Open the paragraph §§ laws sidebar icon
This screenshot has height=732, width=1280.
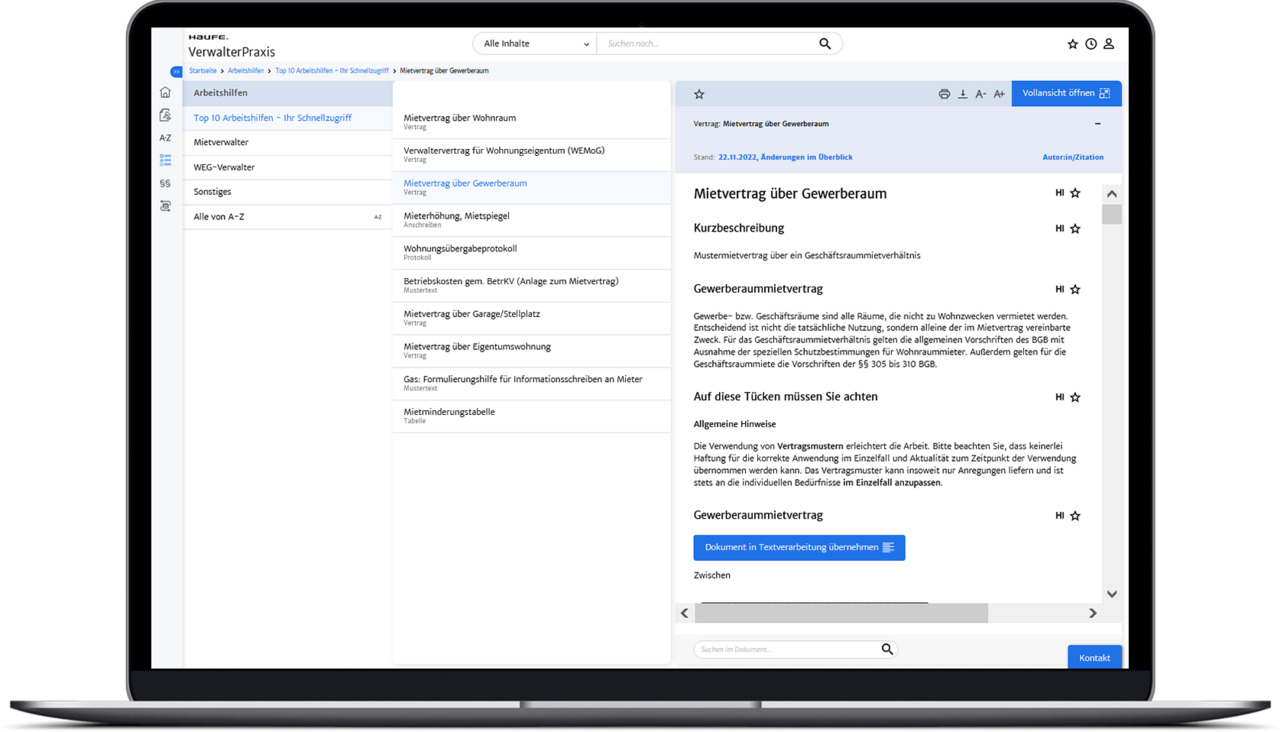[165, 183]
